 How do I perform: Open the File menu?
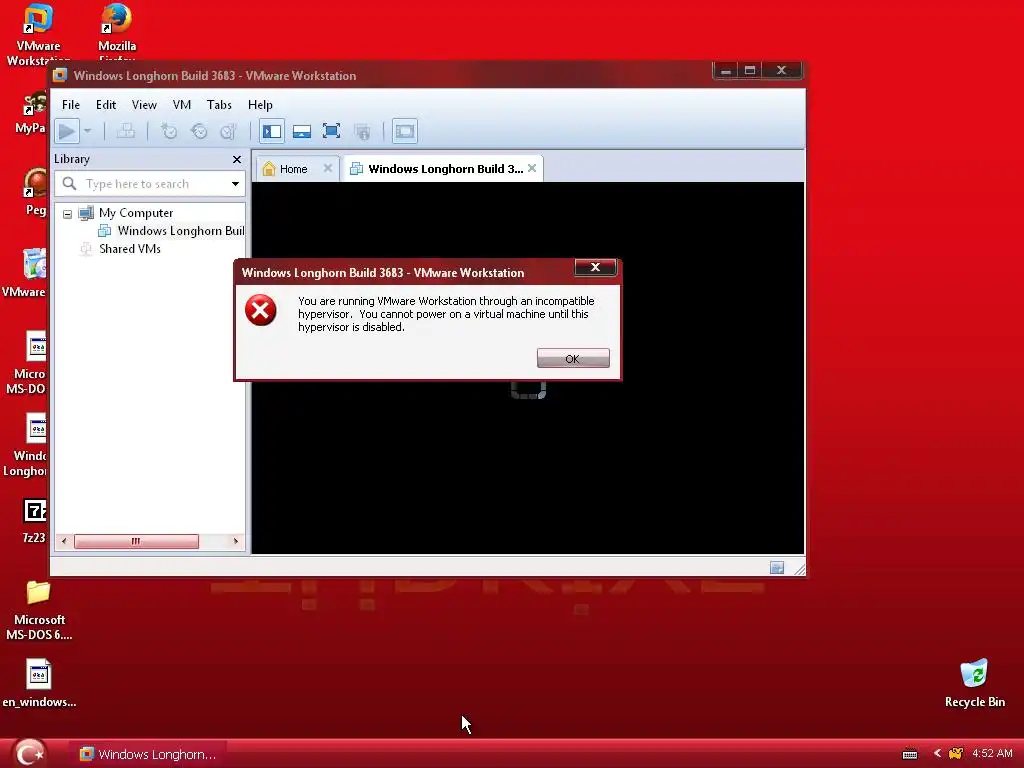pyautogui.click(x=71, y=104)
